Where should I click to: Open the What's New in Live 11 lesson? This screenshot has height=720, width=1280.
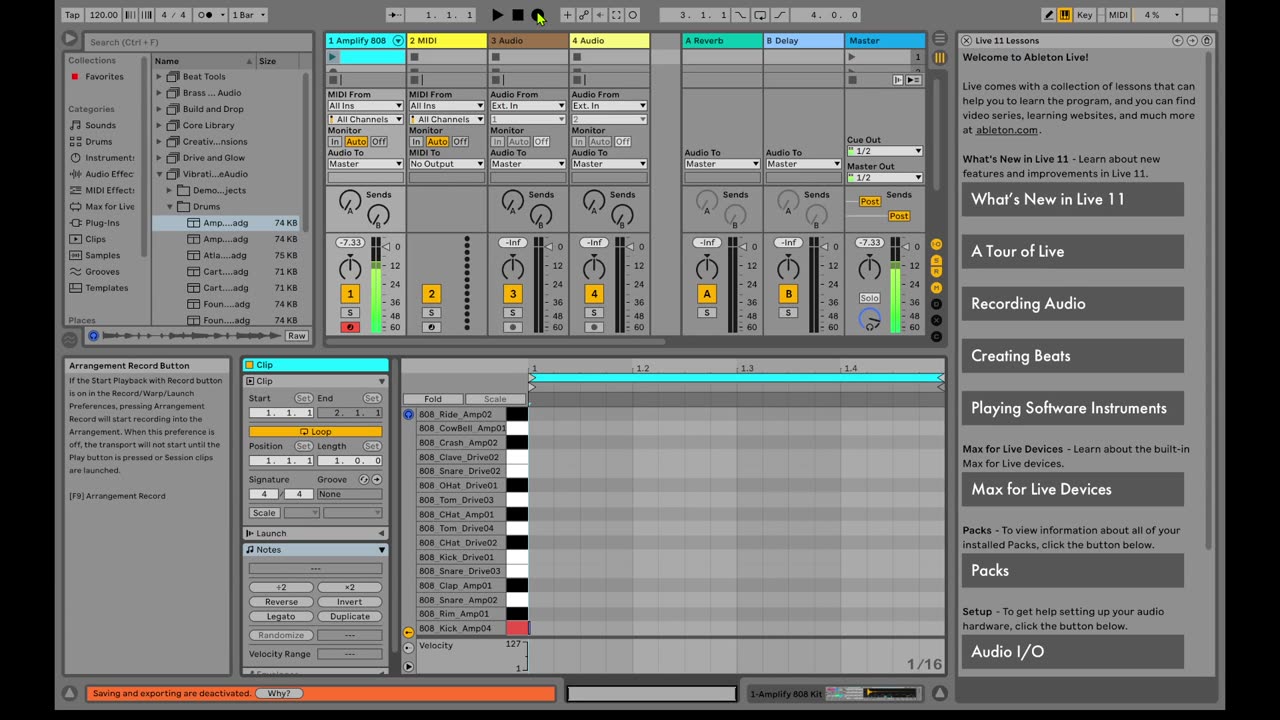click(x=1073, y=199)
